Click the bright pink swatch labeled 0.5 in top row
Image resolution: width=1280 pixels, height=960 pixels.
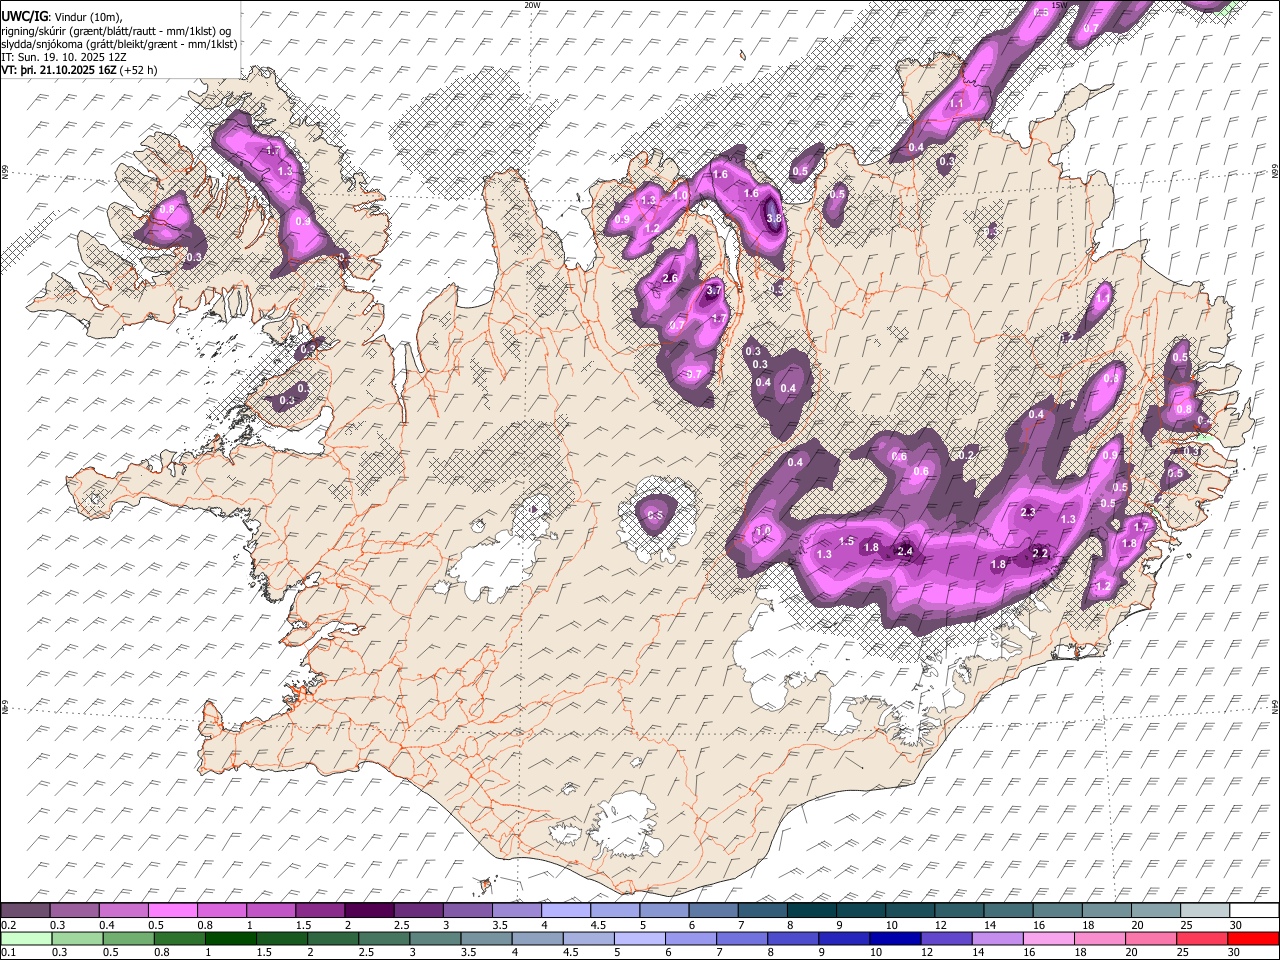coord(172,911)
